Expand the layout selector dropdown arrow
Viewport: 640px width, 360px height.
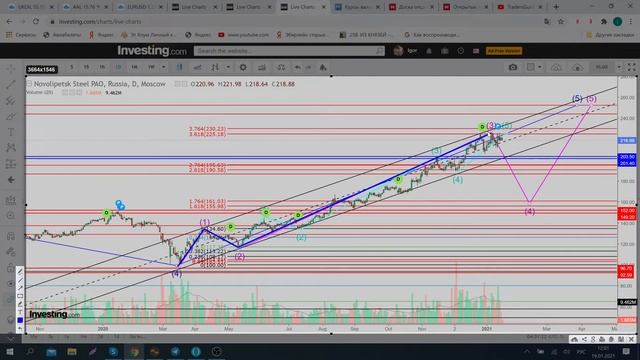pyautogui.click(x=540, y=67)
